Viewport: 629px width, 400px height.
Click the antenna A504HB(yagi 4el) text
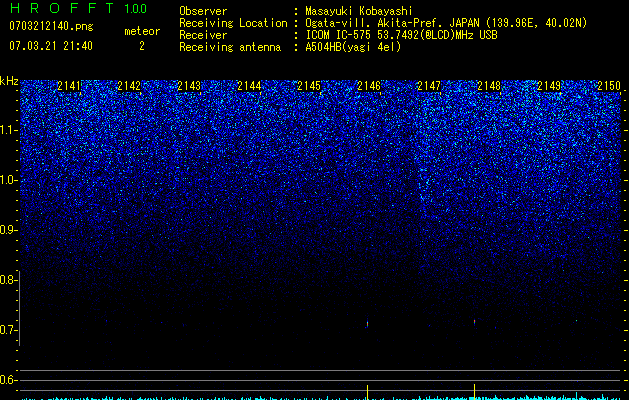point(353,47)
